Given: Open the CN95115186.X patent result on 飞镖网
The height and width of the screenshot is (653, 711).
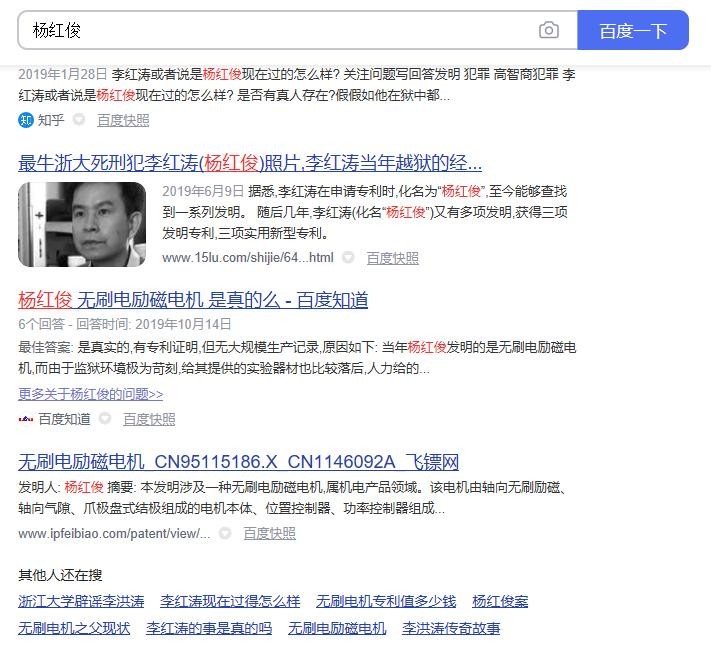Looking at the screenshot, I should tap(238, 462).
